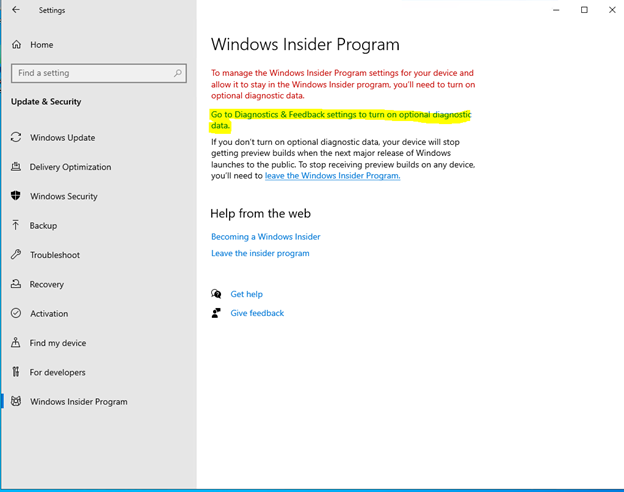Screen dimensions: 624x492
Task: Open Activation settings
Action: [49, 314]
